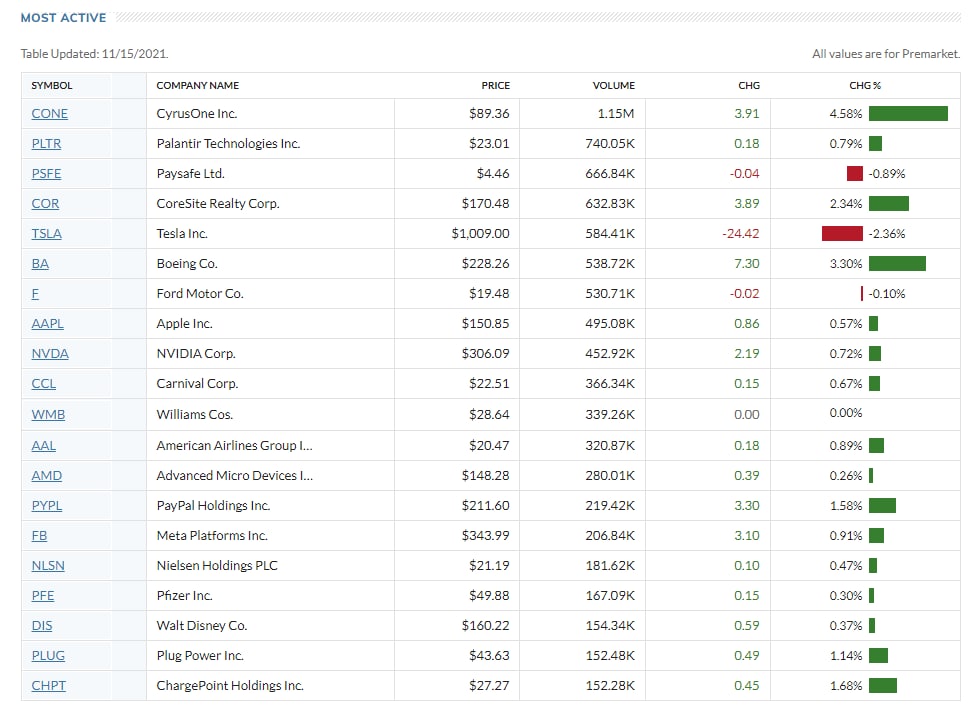The width and height of the screenshot is (974, 712).
Task: Click Tesla Inc. company name
Action: [x=182, y=234]
